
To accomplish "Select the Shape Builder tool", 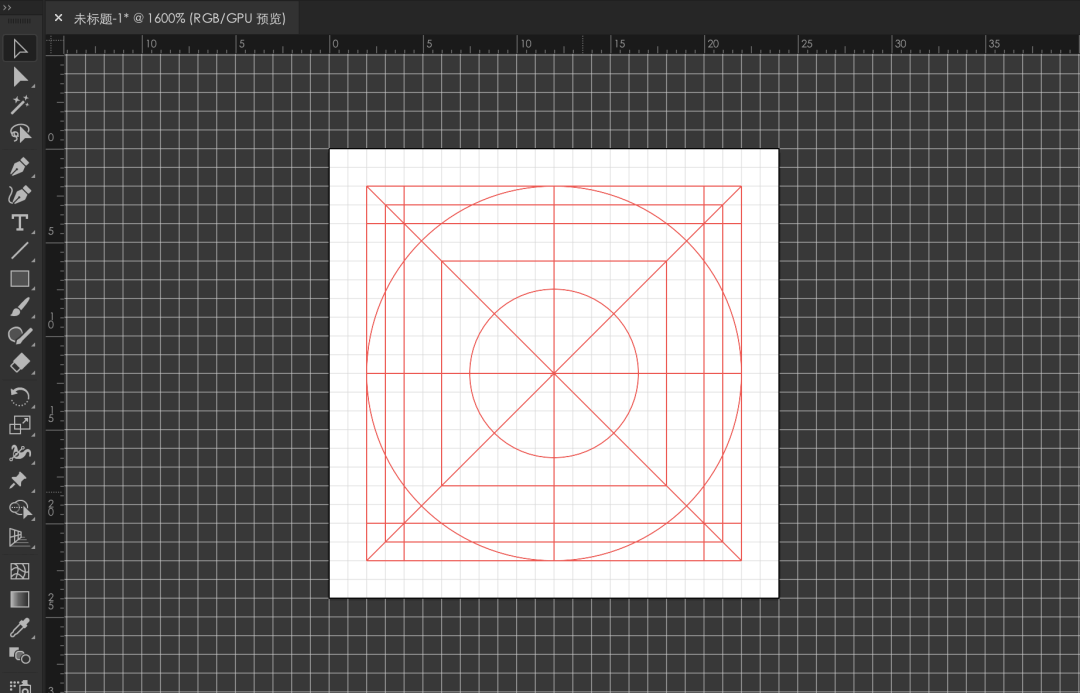I will [19, 509].
